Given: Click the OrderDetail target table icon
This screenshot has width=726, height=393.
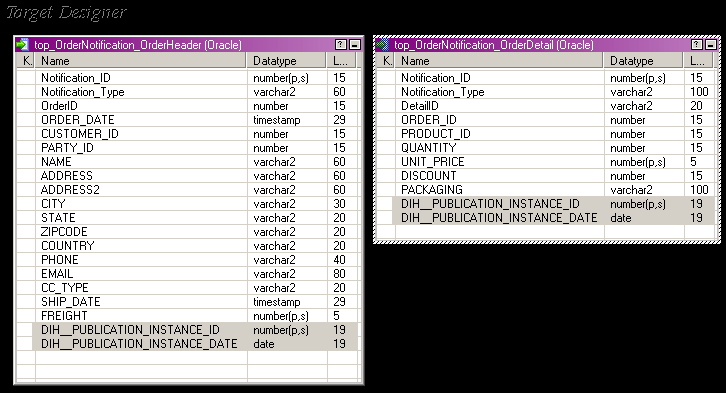Looking at the screenshot, I should coord(382,45).
